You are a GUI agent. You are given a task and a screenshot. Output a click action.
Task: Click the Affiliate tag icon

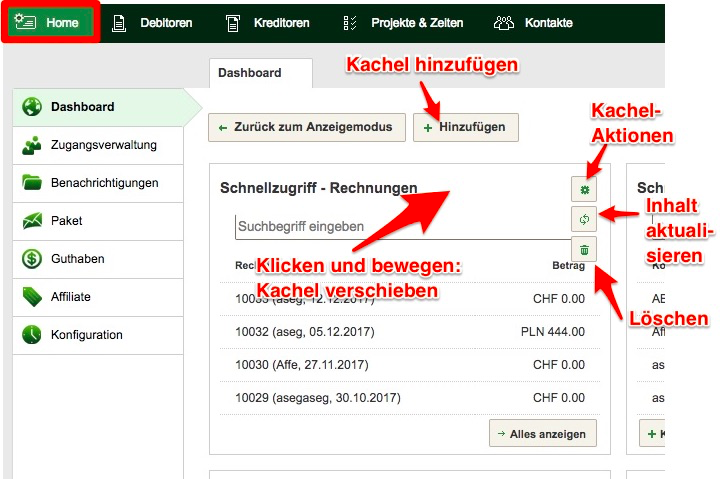[x=32, y=297]
